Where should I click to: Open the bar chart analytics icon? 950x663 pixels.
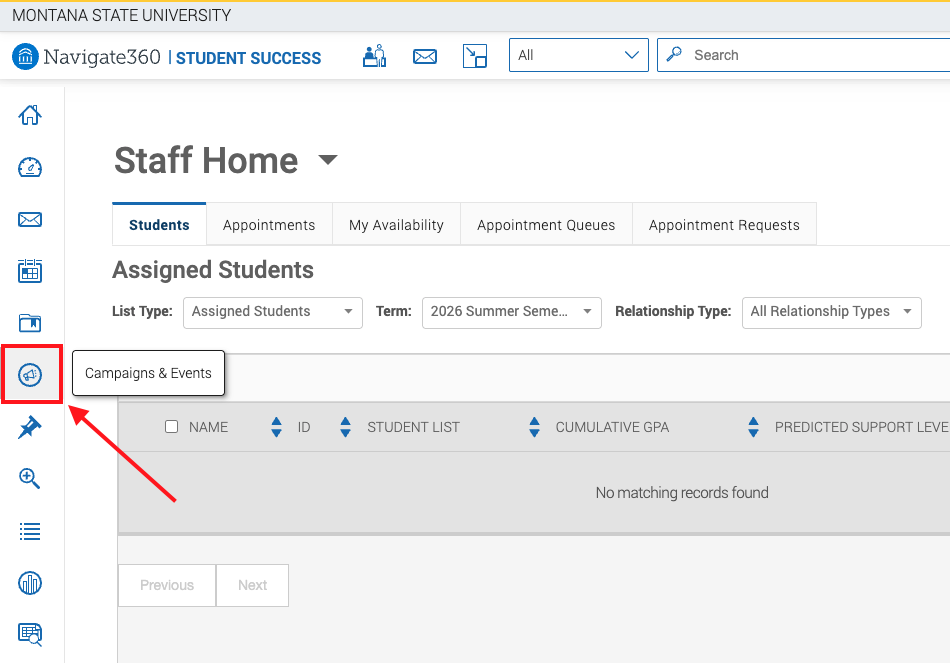click(30, 583)
